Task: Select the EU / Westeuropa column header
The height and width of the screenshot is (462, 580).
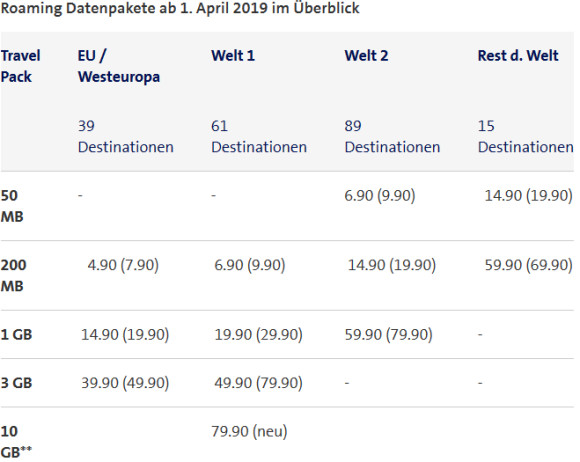Action: 119,66
